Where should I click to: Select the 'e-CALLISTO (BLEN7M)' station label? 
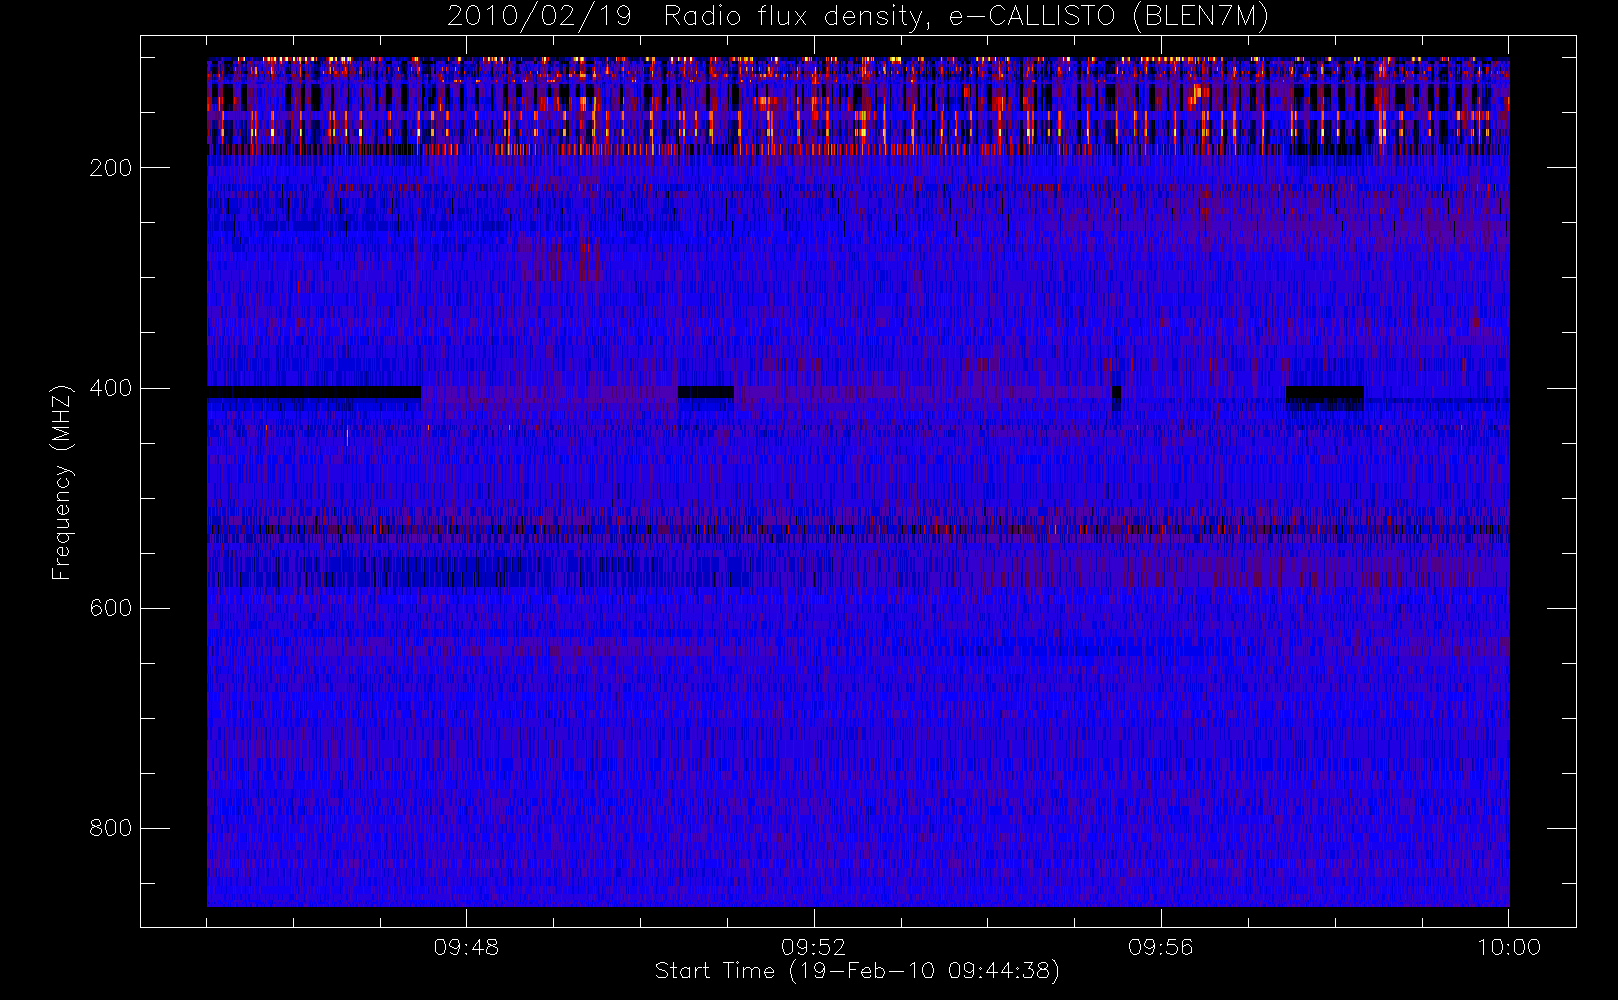tap(1109, 17)
